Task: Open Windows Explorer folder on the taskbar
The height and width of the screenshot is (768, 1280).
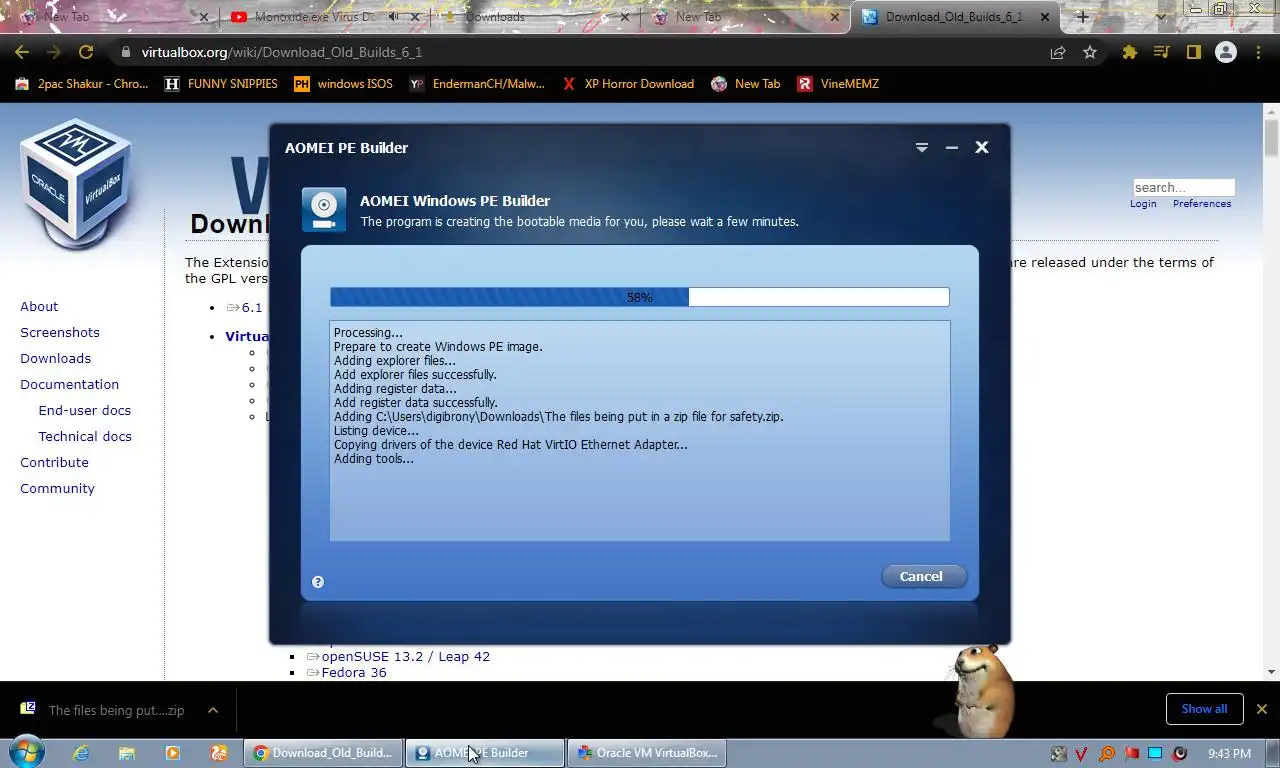Action: pyautogui.click(x=126, y=753)
